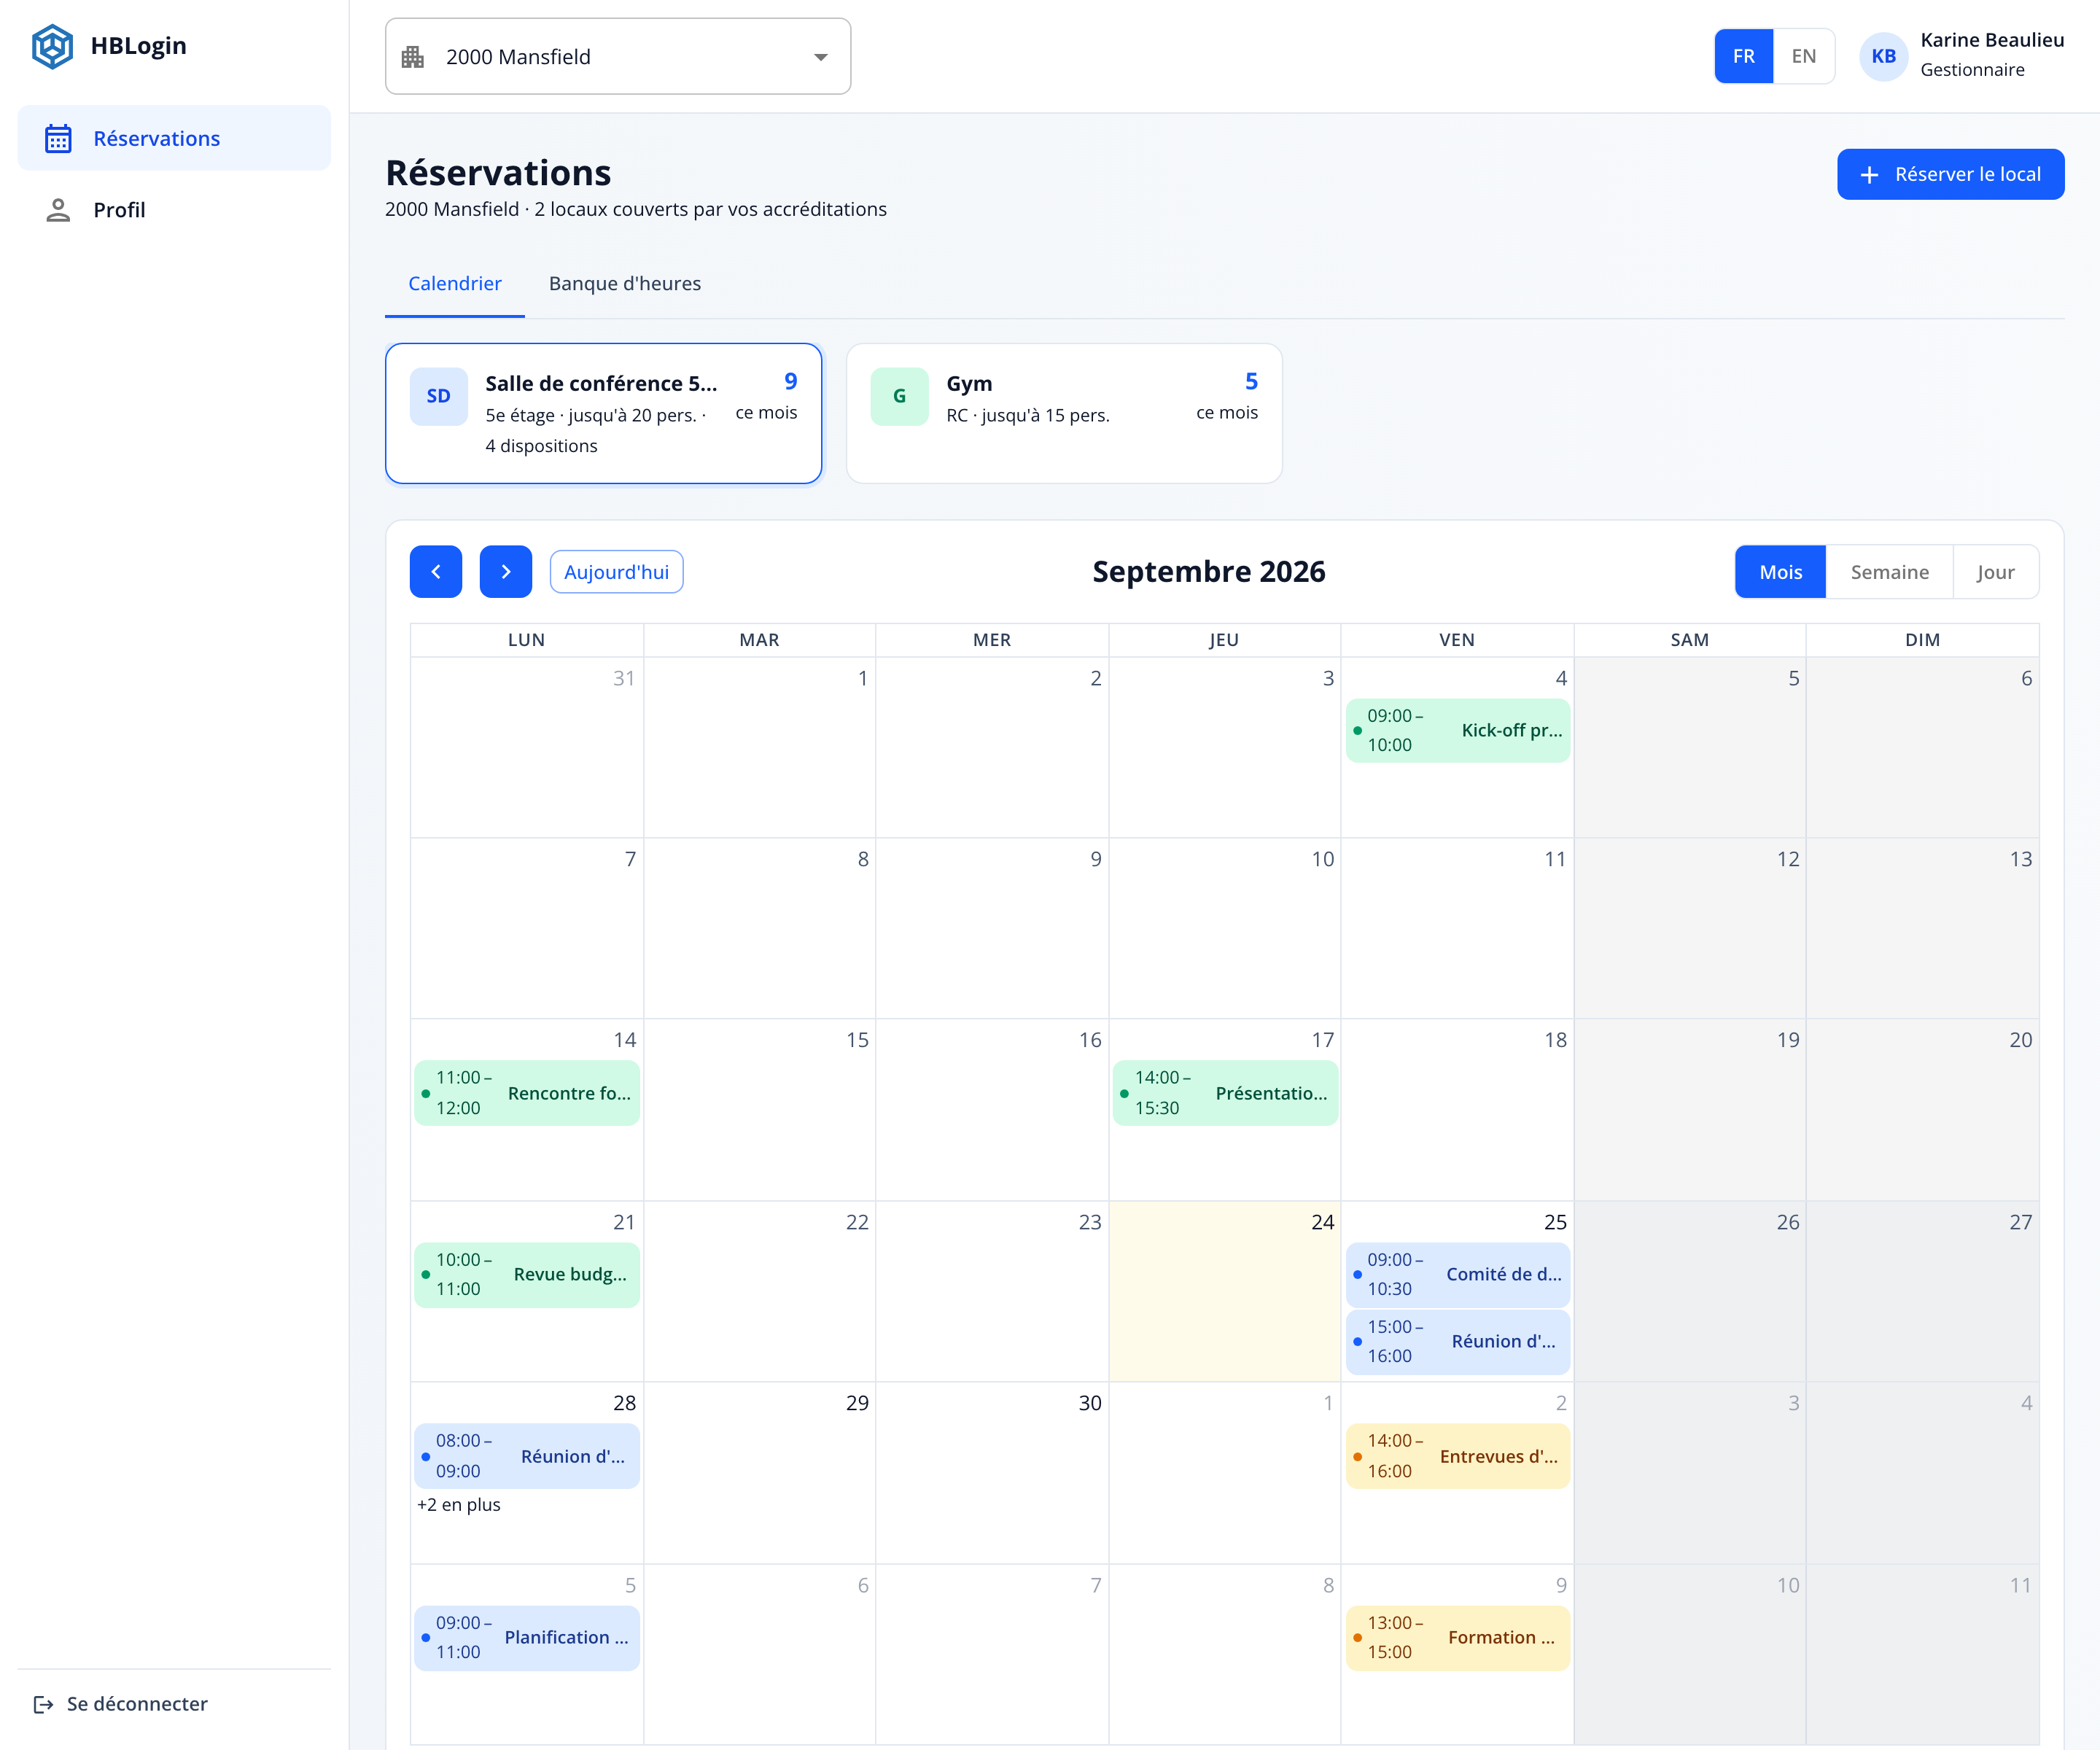Switch language to EN
Viewport: 2100px width, 1750px height.
pos(1804,56)
